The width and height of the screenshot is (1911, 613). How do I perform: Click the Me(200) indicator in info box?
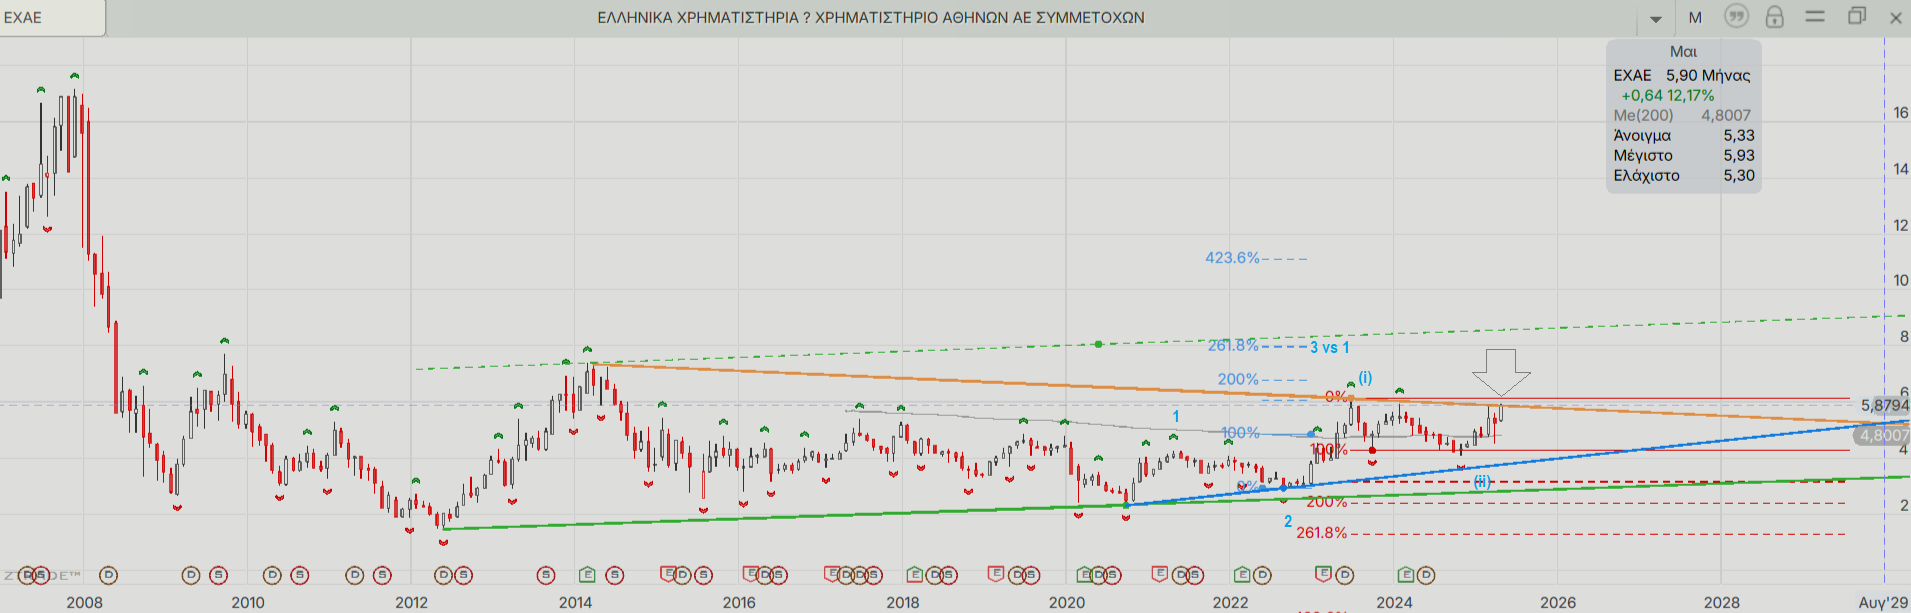(x=1643, y=115)
